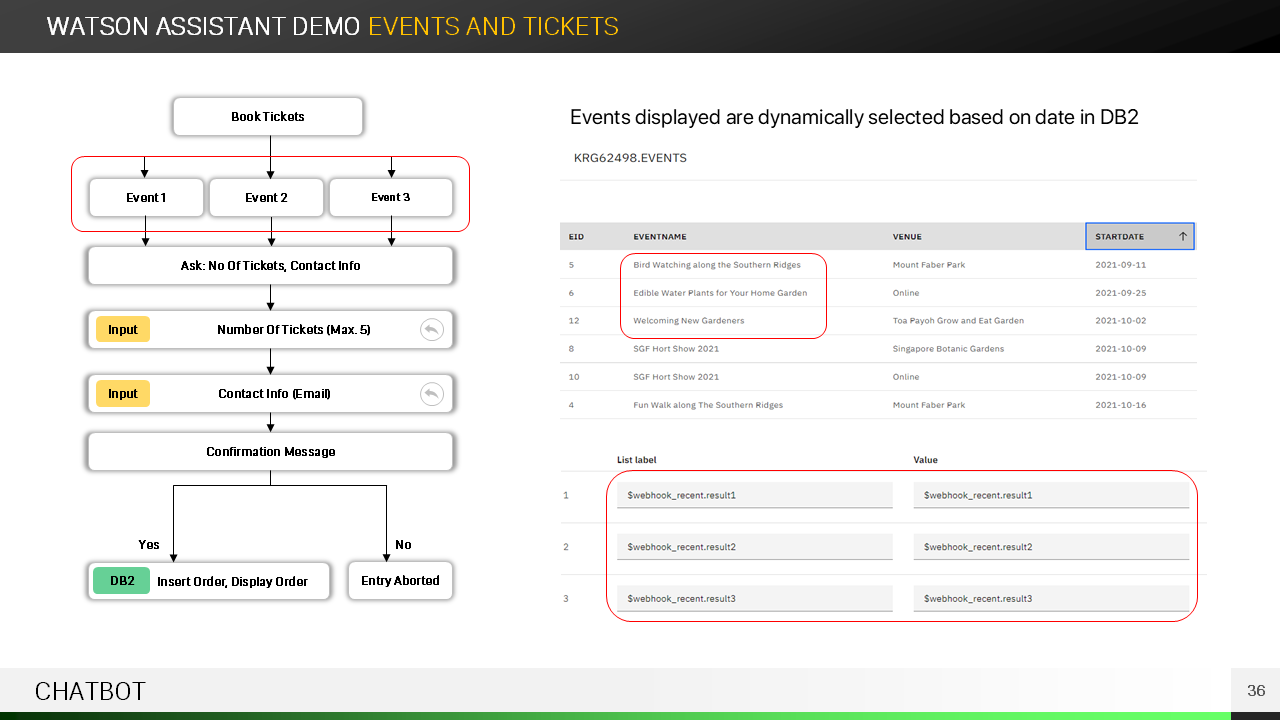Select the Event 2 node
The width and height of the screenshot is (1280, 720).
pos(266,198)
